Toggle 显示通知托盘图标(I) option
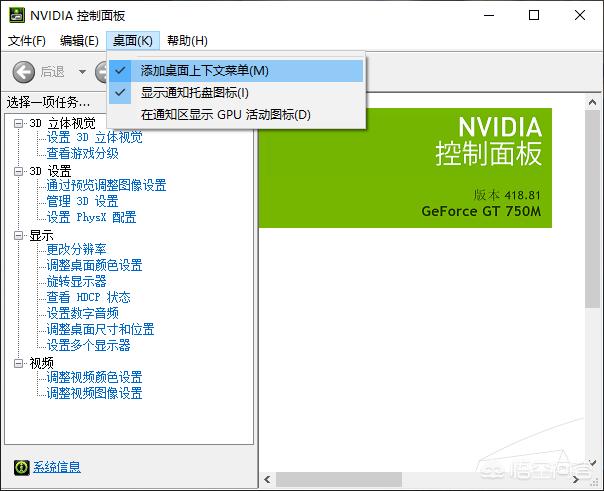This screenshot has width=604, height=491. [x=236, y=93]
